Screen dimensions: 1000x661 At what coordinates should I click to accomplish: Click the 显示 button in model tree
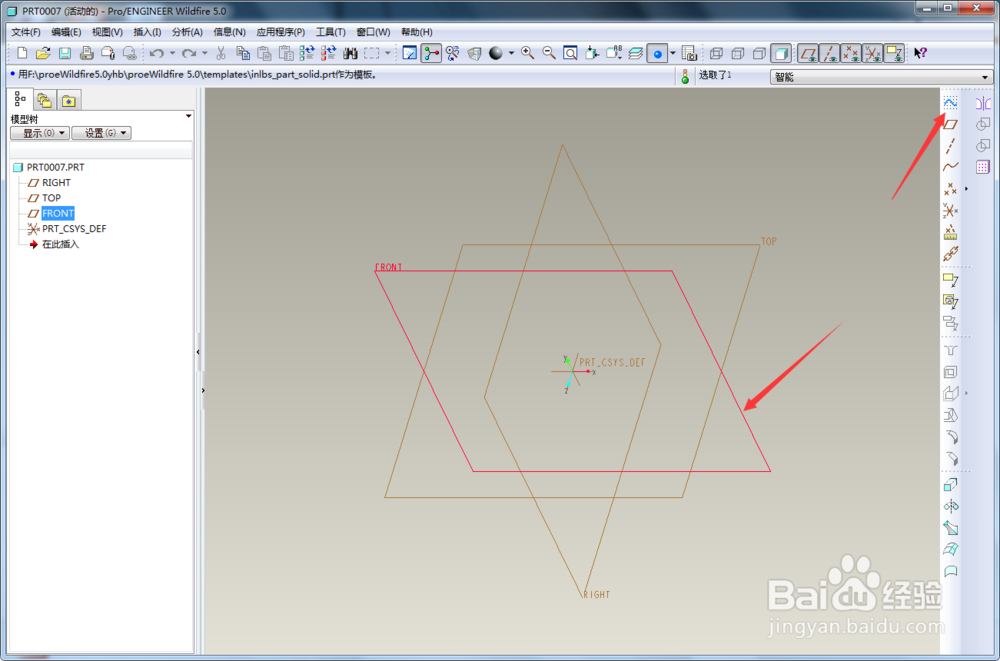[x=40, y=133]
